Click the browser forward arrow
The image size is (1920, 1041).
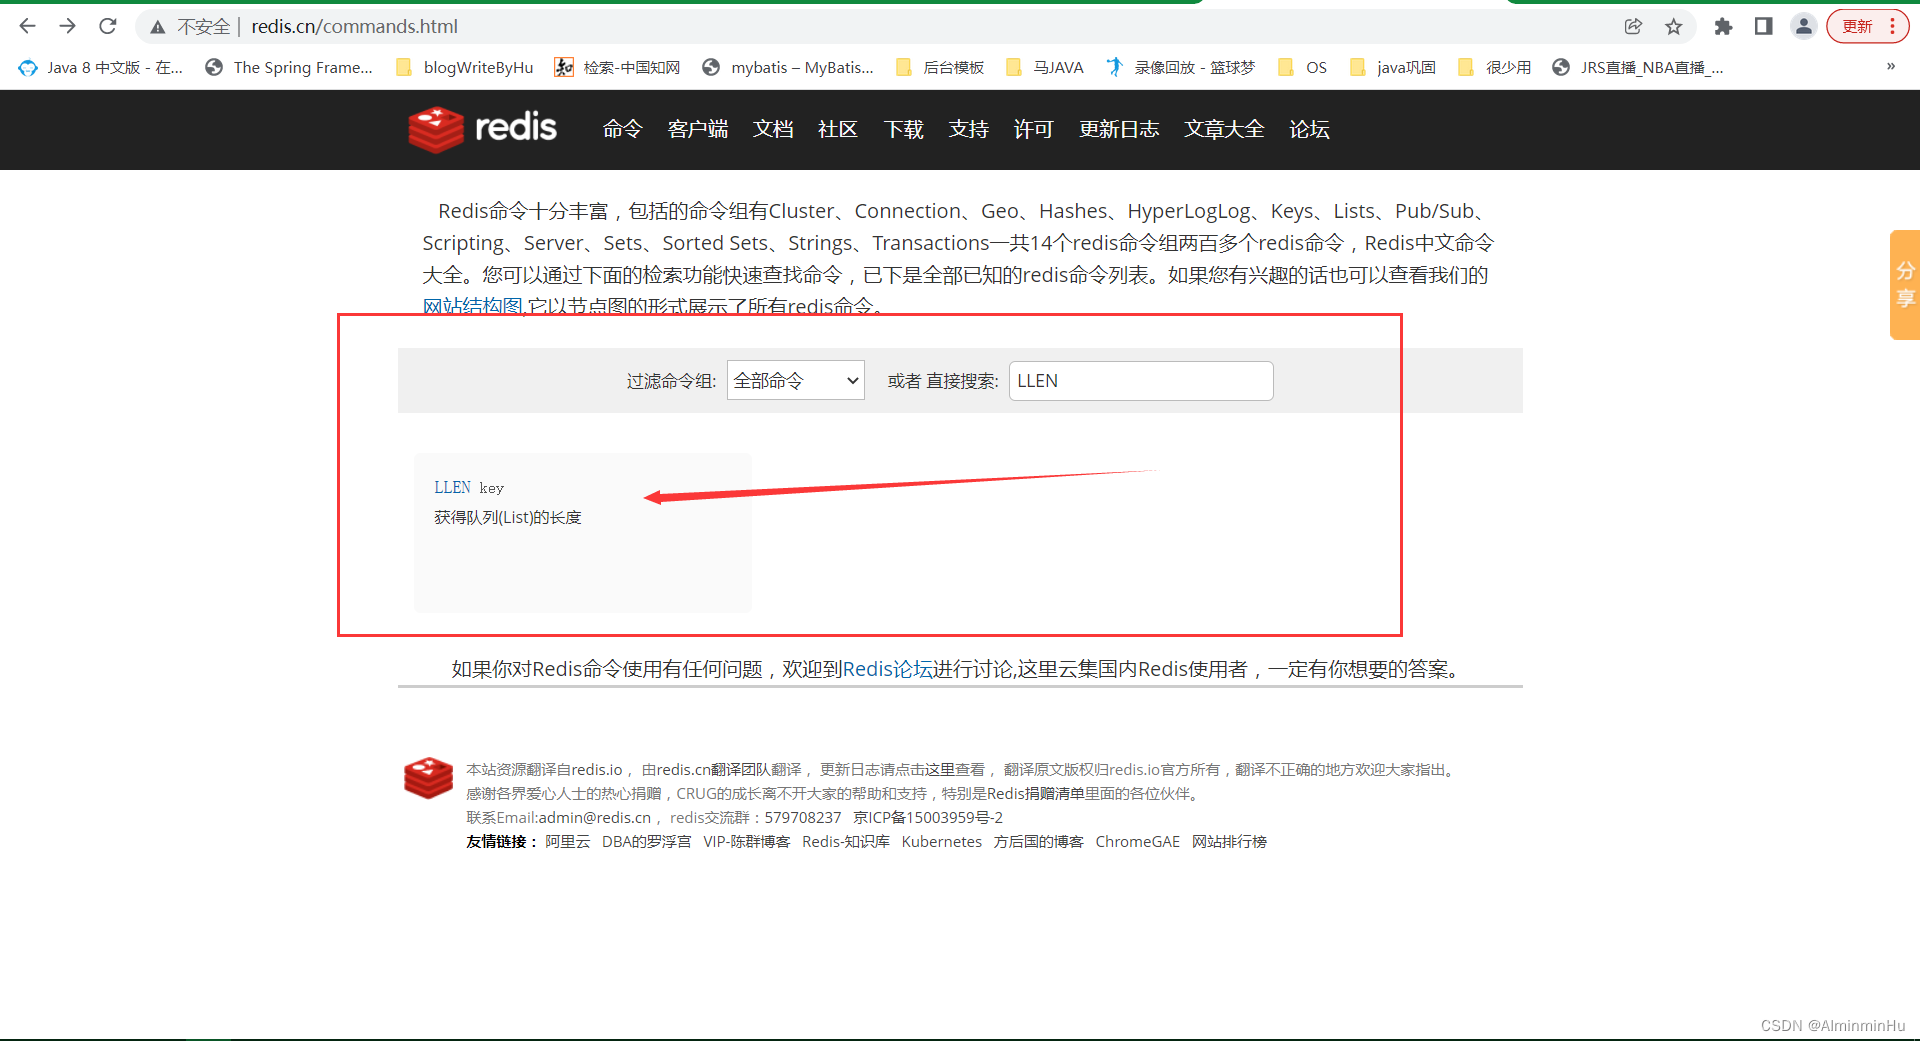68,26
